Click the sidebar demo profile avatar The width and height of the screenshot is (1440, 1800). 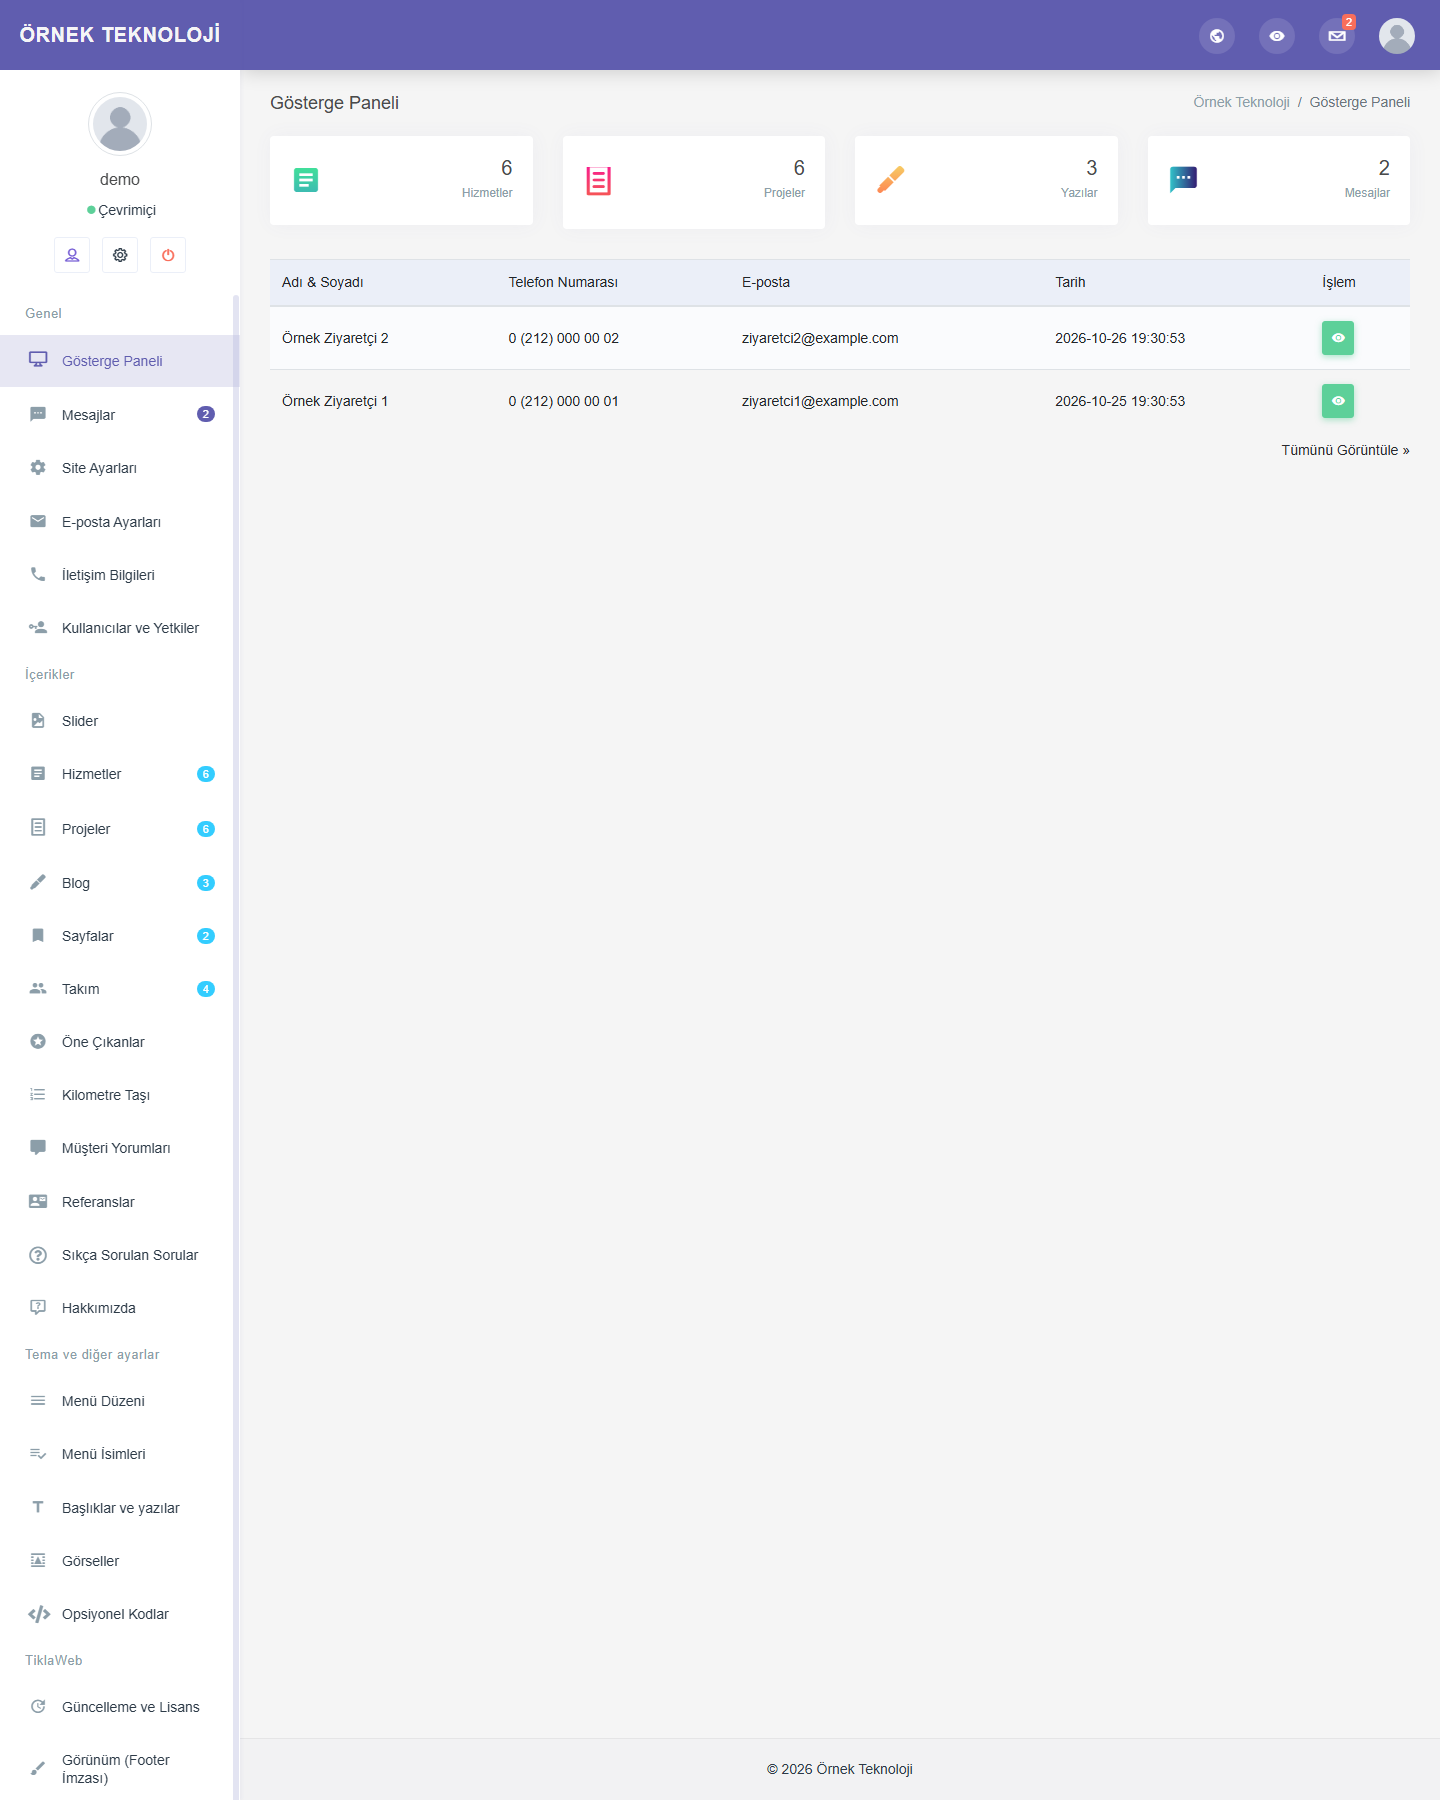(x=120, y=124)
